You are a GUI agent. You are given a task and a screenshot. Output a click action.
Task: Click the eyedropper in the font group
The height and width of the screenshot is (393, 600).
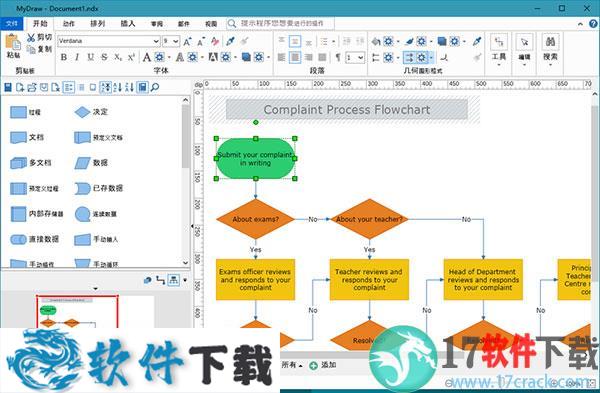(230, 41)
